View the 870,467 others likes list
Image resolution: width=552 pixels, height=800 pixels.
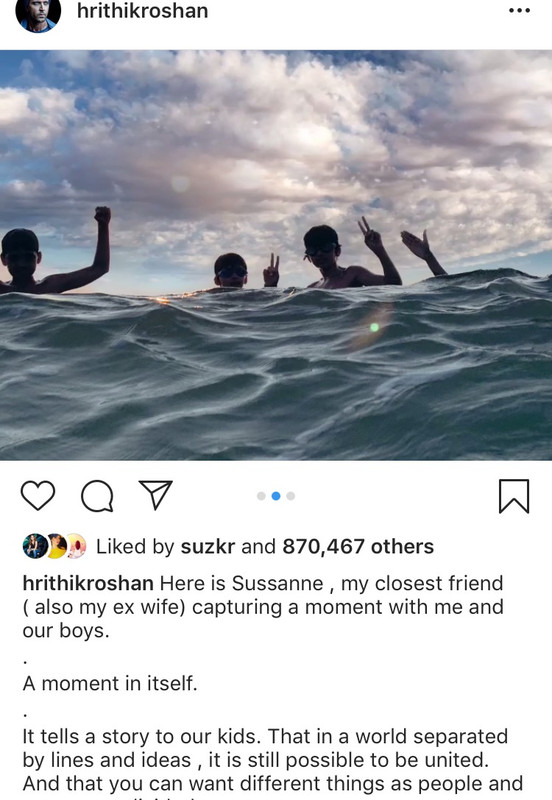coord(358,547)
